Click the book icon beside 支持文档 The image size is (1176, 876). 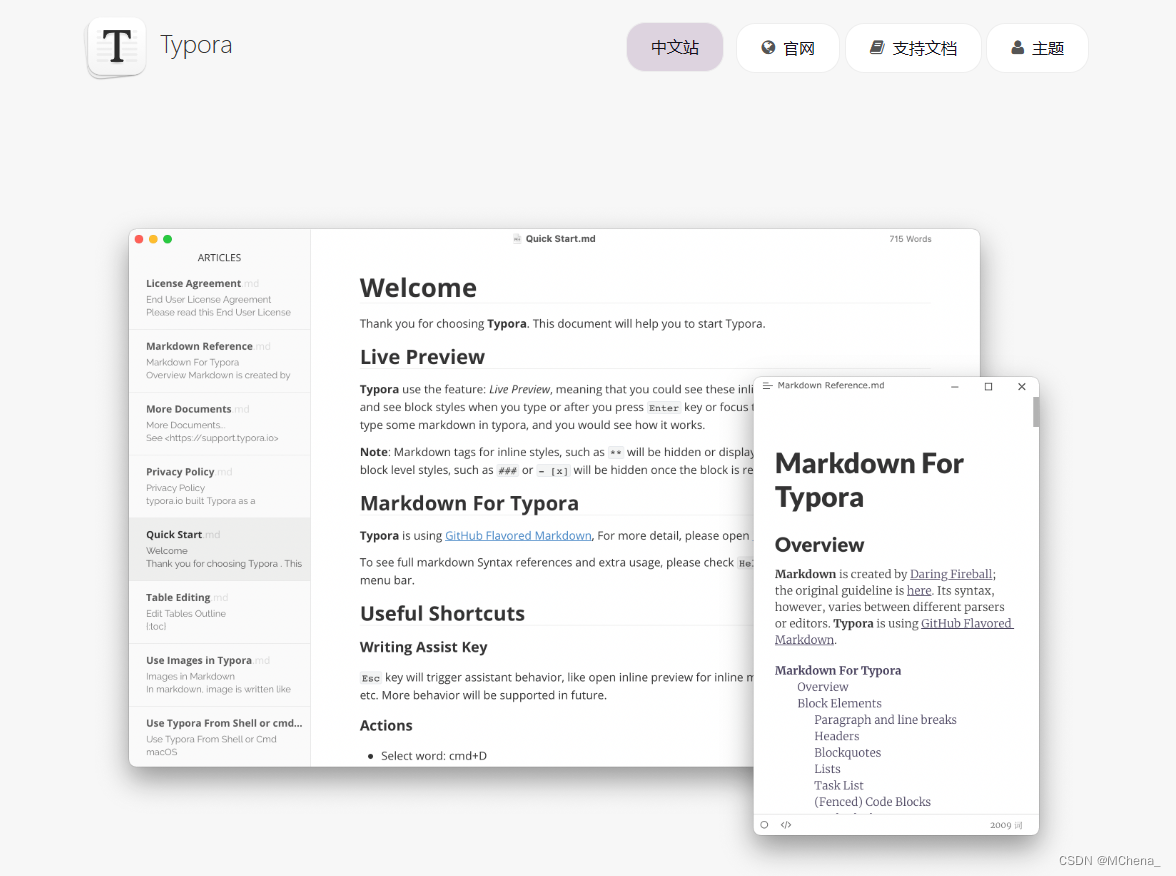(877, 47)
